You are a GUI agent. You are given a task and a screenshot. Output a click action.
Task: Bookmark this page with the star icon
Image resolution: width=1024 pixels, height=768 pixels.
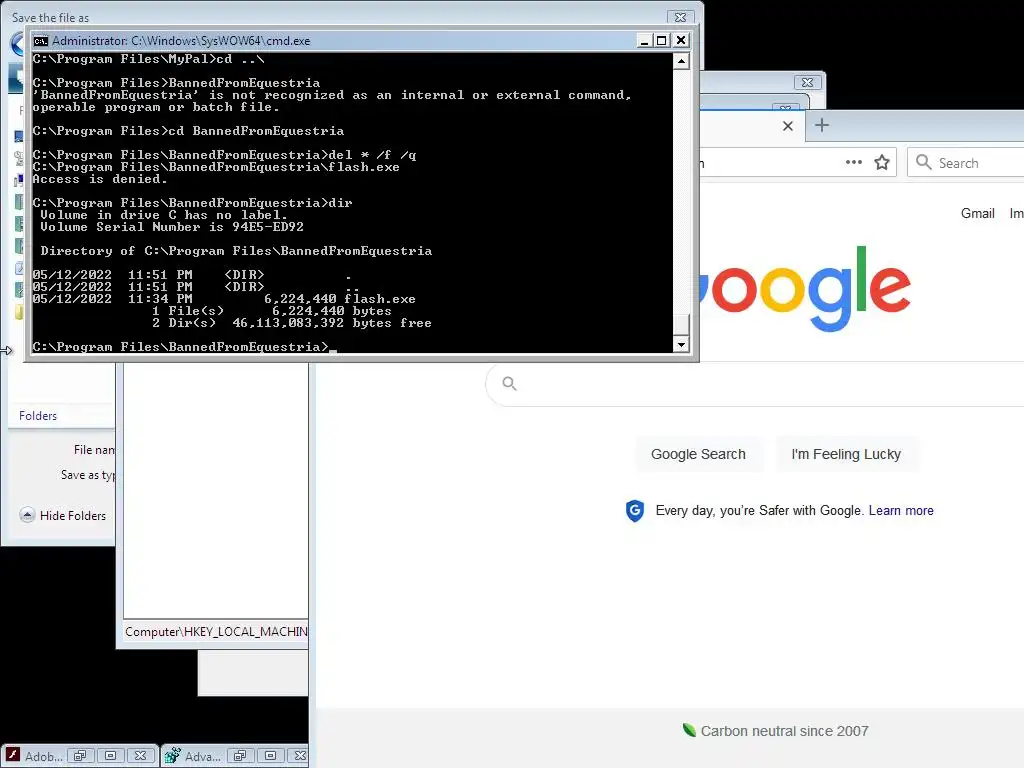[882, 163]
